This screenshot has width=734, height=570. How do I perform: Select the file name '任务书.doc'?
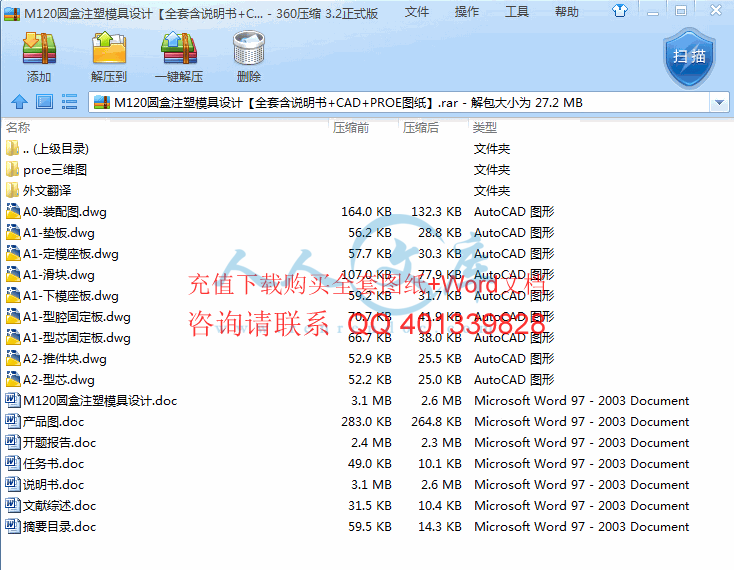pyautogui.click(x=53, y=464)
